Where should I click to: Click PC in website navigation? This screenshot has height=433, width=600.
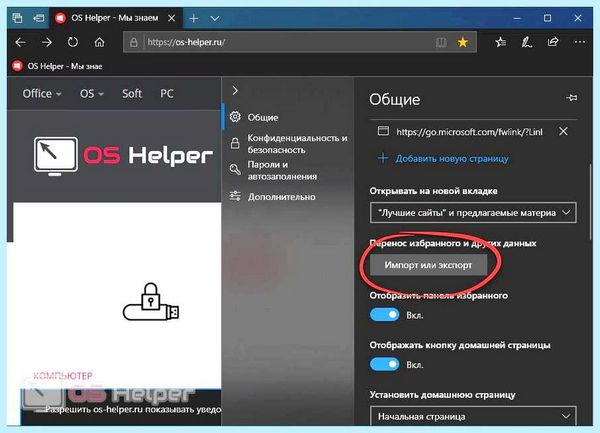[166, 93]
